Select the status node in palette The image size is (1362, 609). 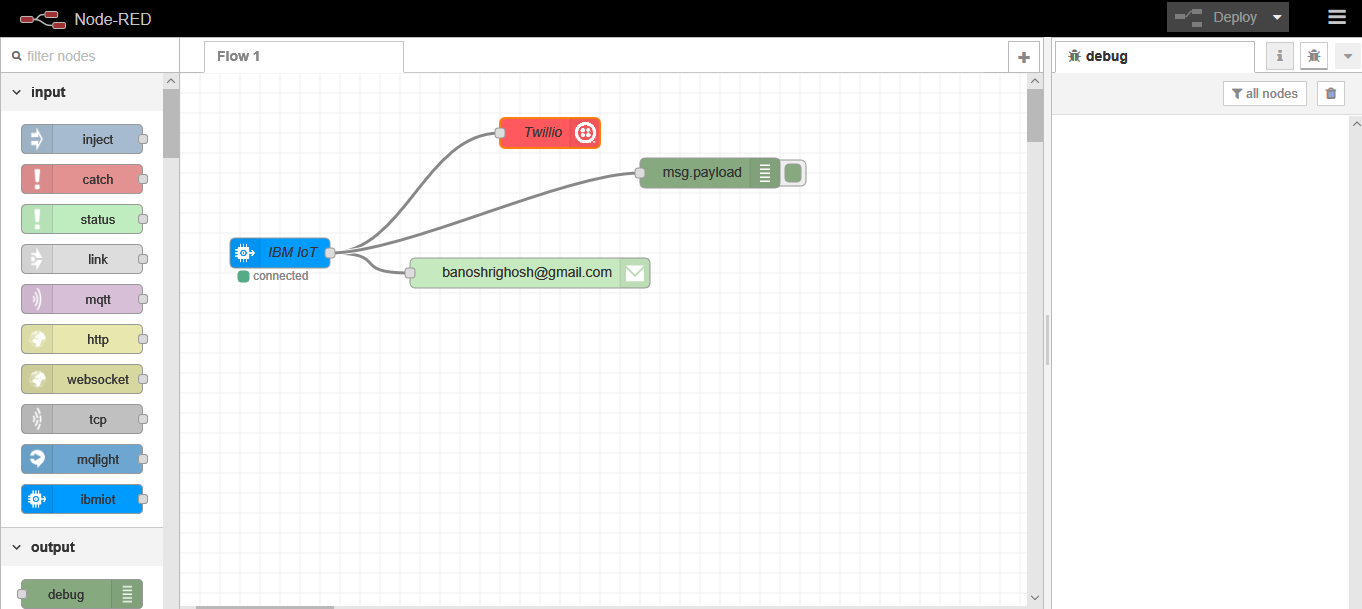click(82, 219)
